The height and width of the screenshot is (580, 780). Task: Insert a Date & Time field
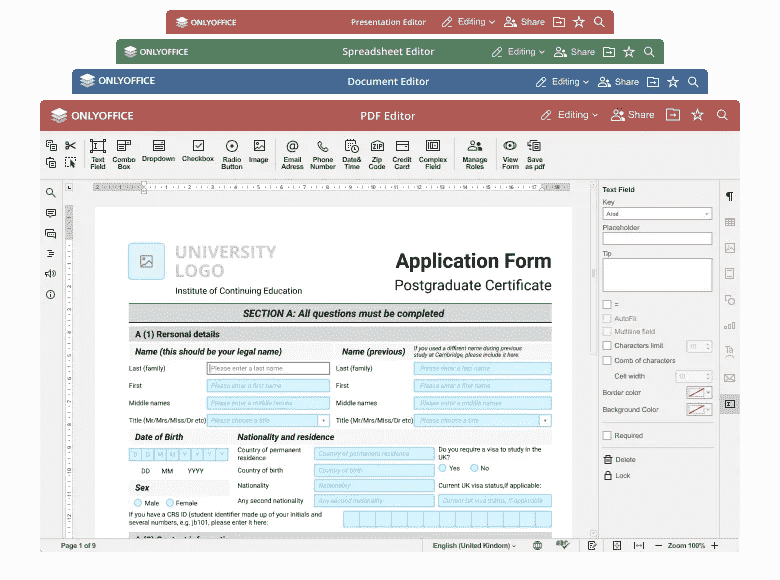click(352, 154)
